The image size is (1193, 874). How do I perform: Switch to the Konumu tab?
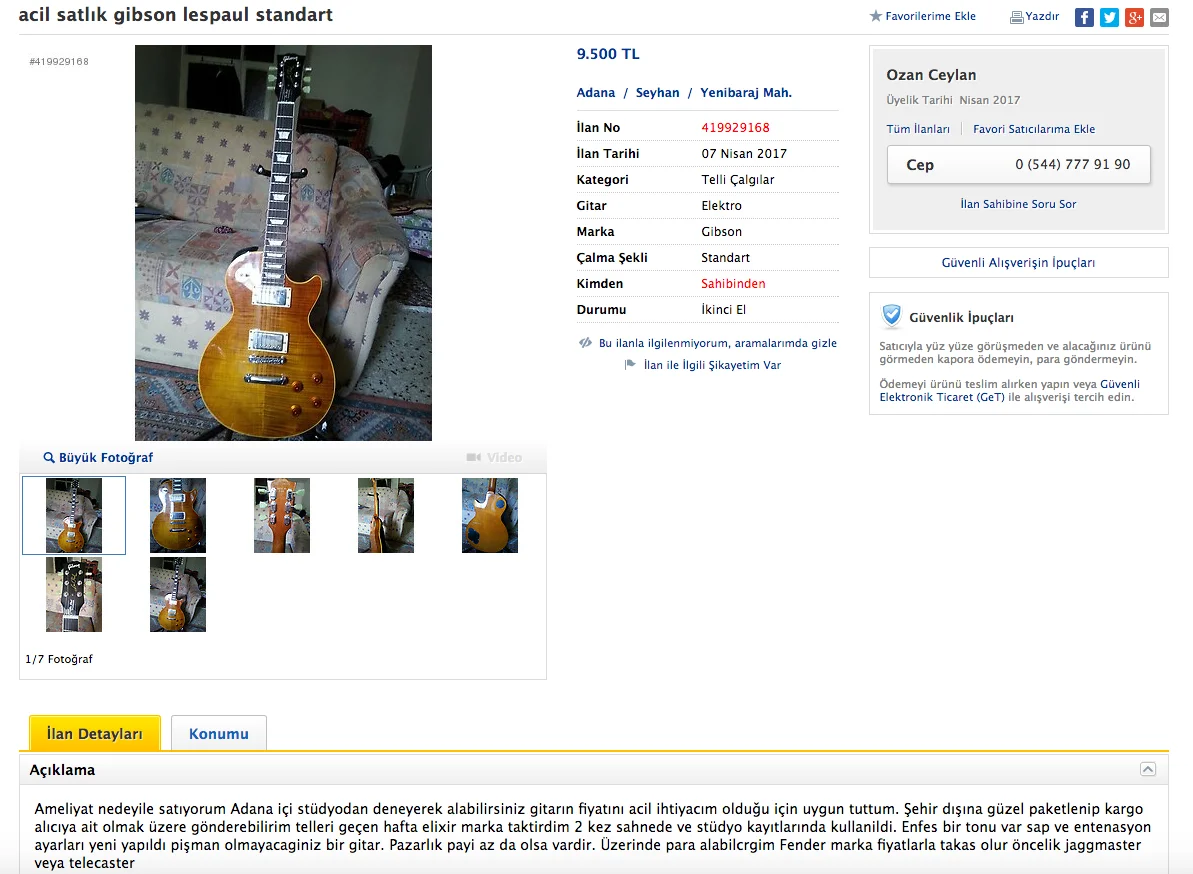point(219,733)
